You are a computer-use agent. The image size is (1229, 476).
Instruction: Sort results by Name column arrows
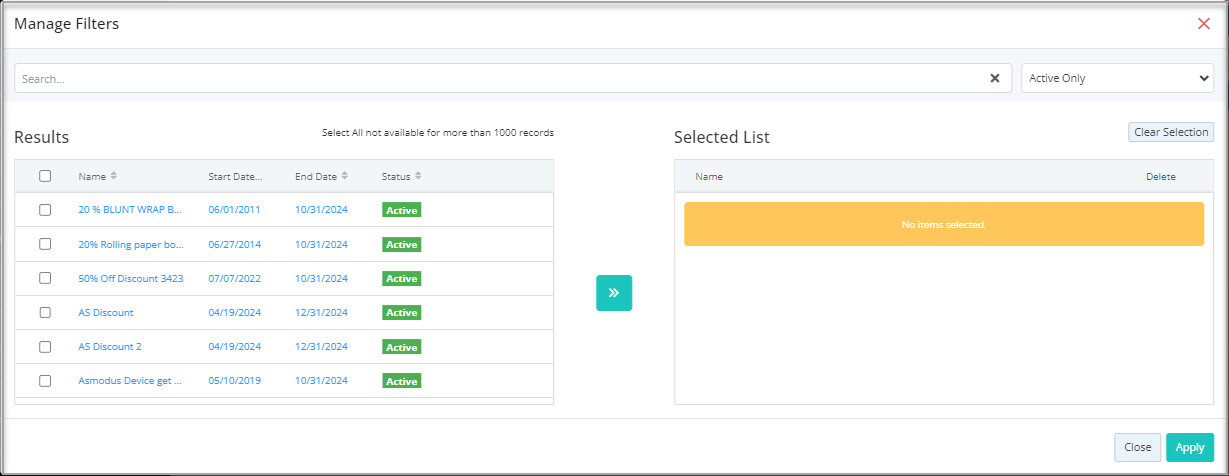(x=114, y=176)
